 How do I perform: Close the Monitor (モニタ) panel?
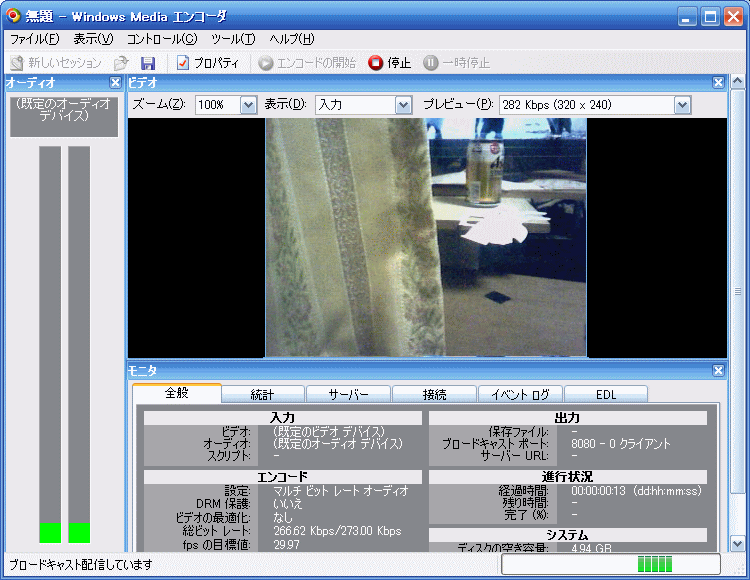(x=718, y=371)
